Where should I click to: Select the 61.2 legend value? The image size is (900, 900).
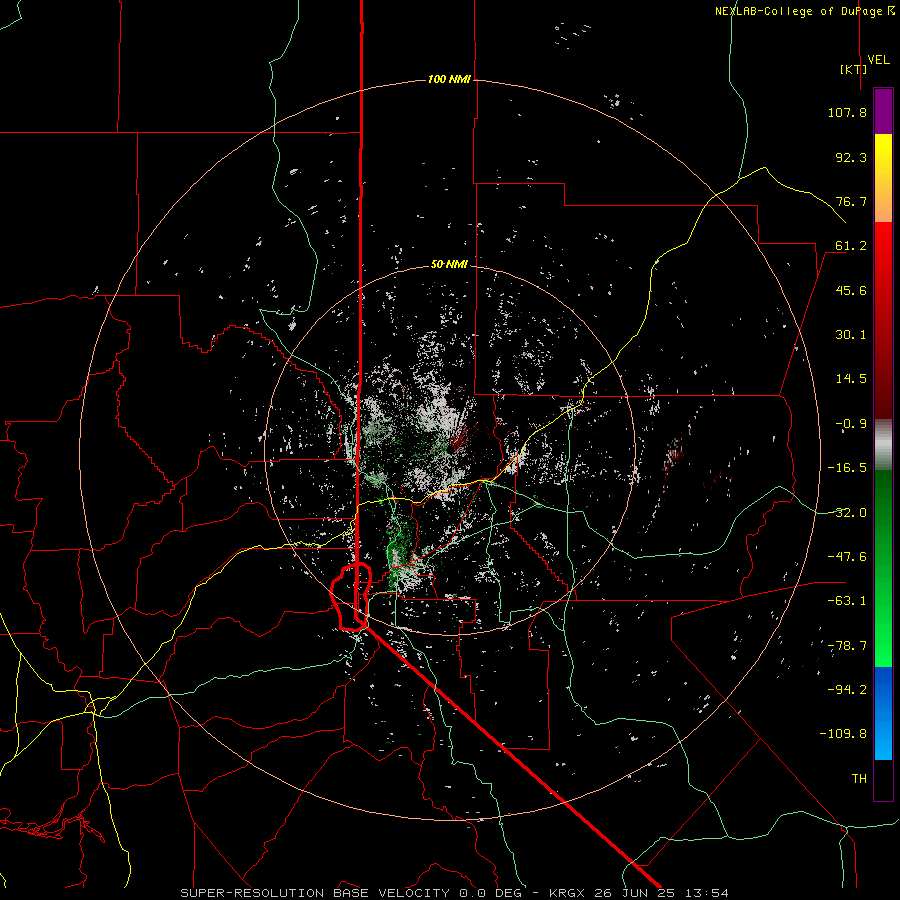coord(851,246)
